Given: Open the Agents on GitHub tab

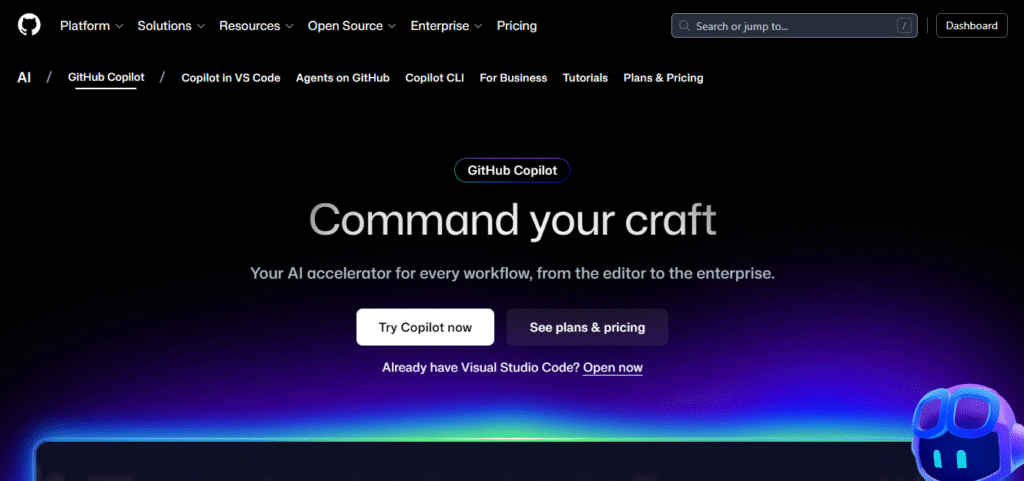Looking at the screenshot, I should coord(342,78).
